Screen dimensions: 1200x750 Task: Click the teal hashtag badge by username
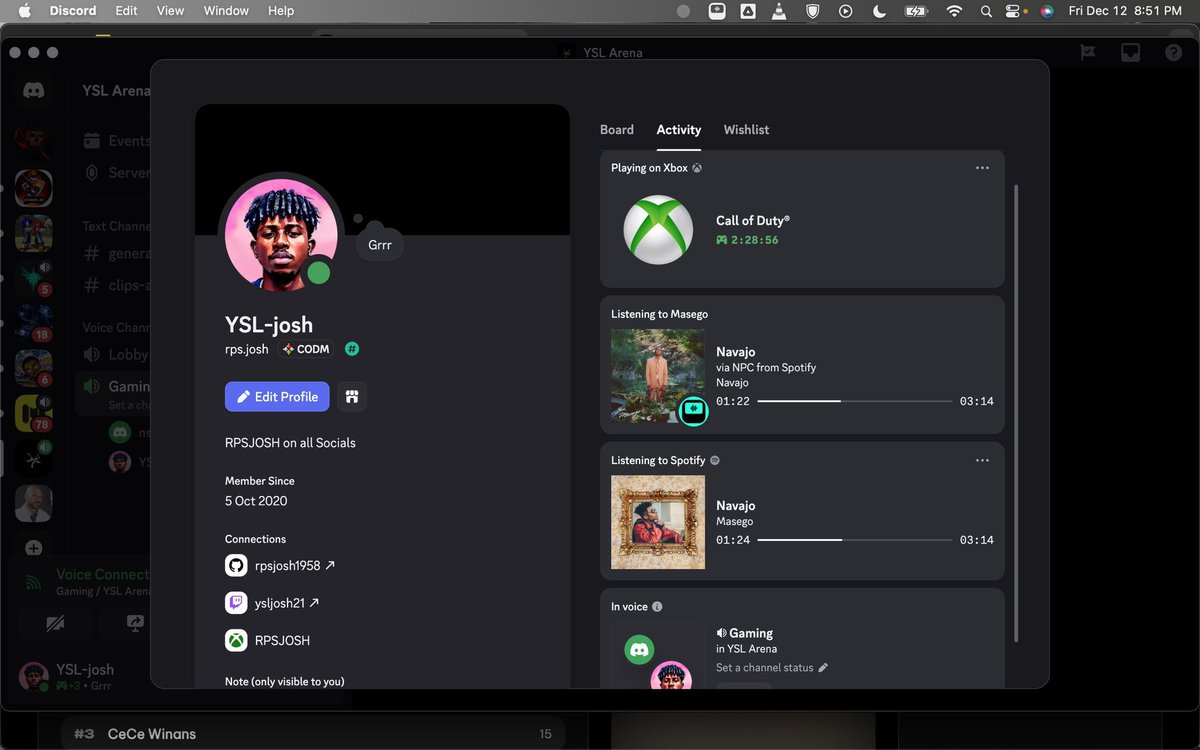tap(352, 349)
